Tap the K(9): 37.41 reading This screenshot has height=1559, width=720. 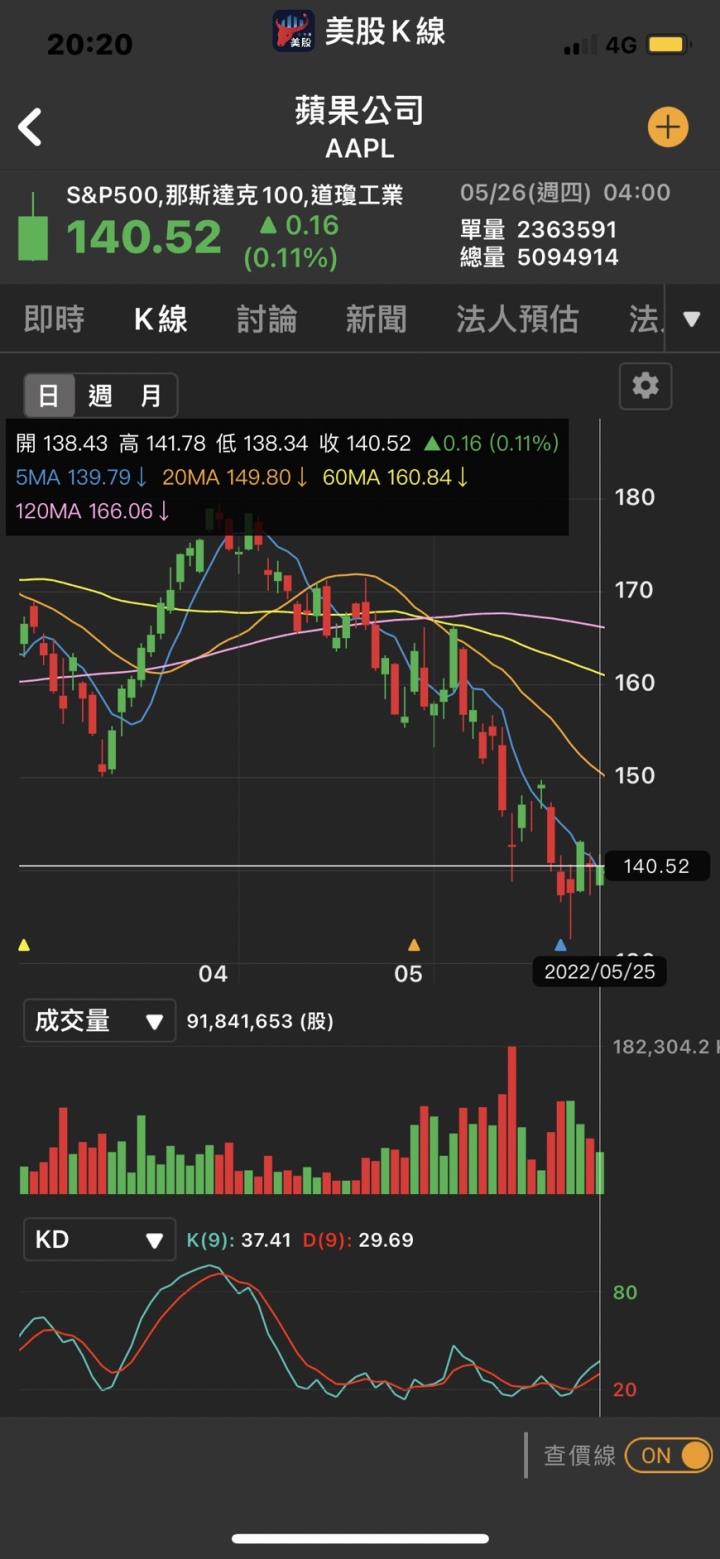(x=239, y=1240)
